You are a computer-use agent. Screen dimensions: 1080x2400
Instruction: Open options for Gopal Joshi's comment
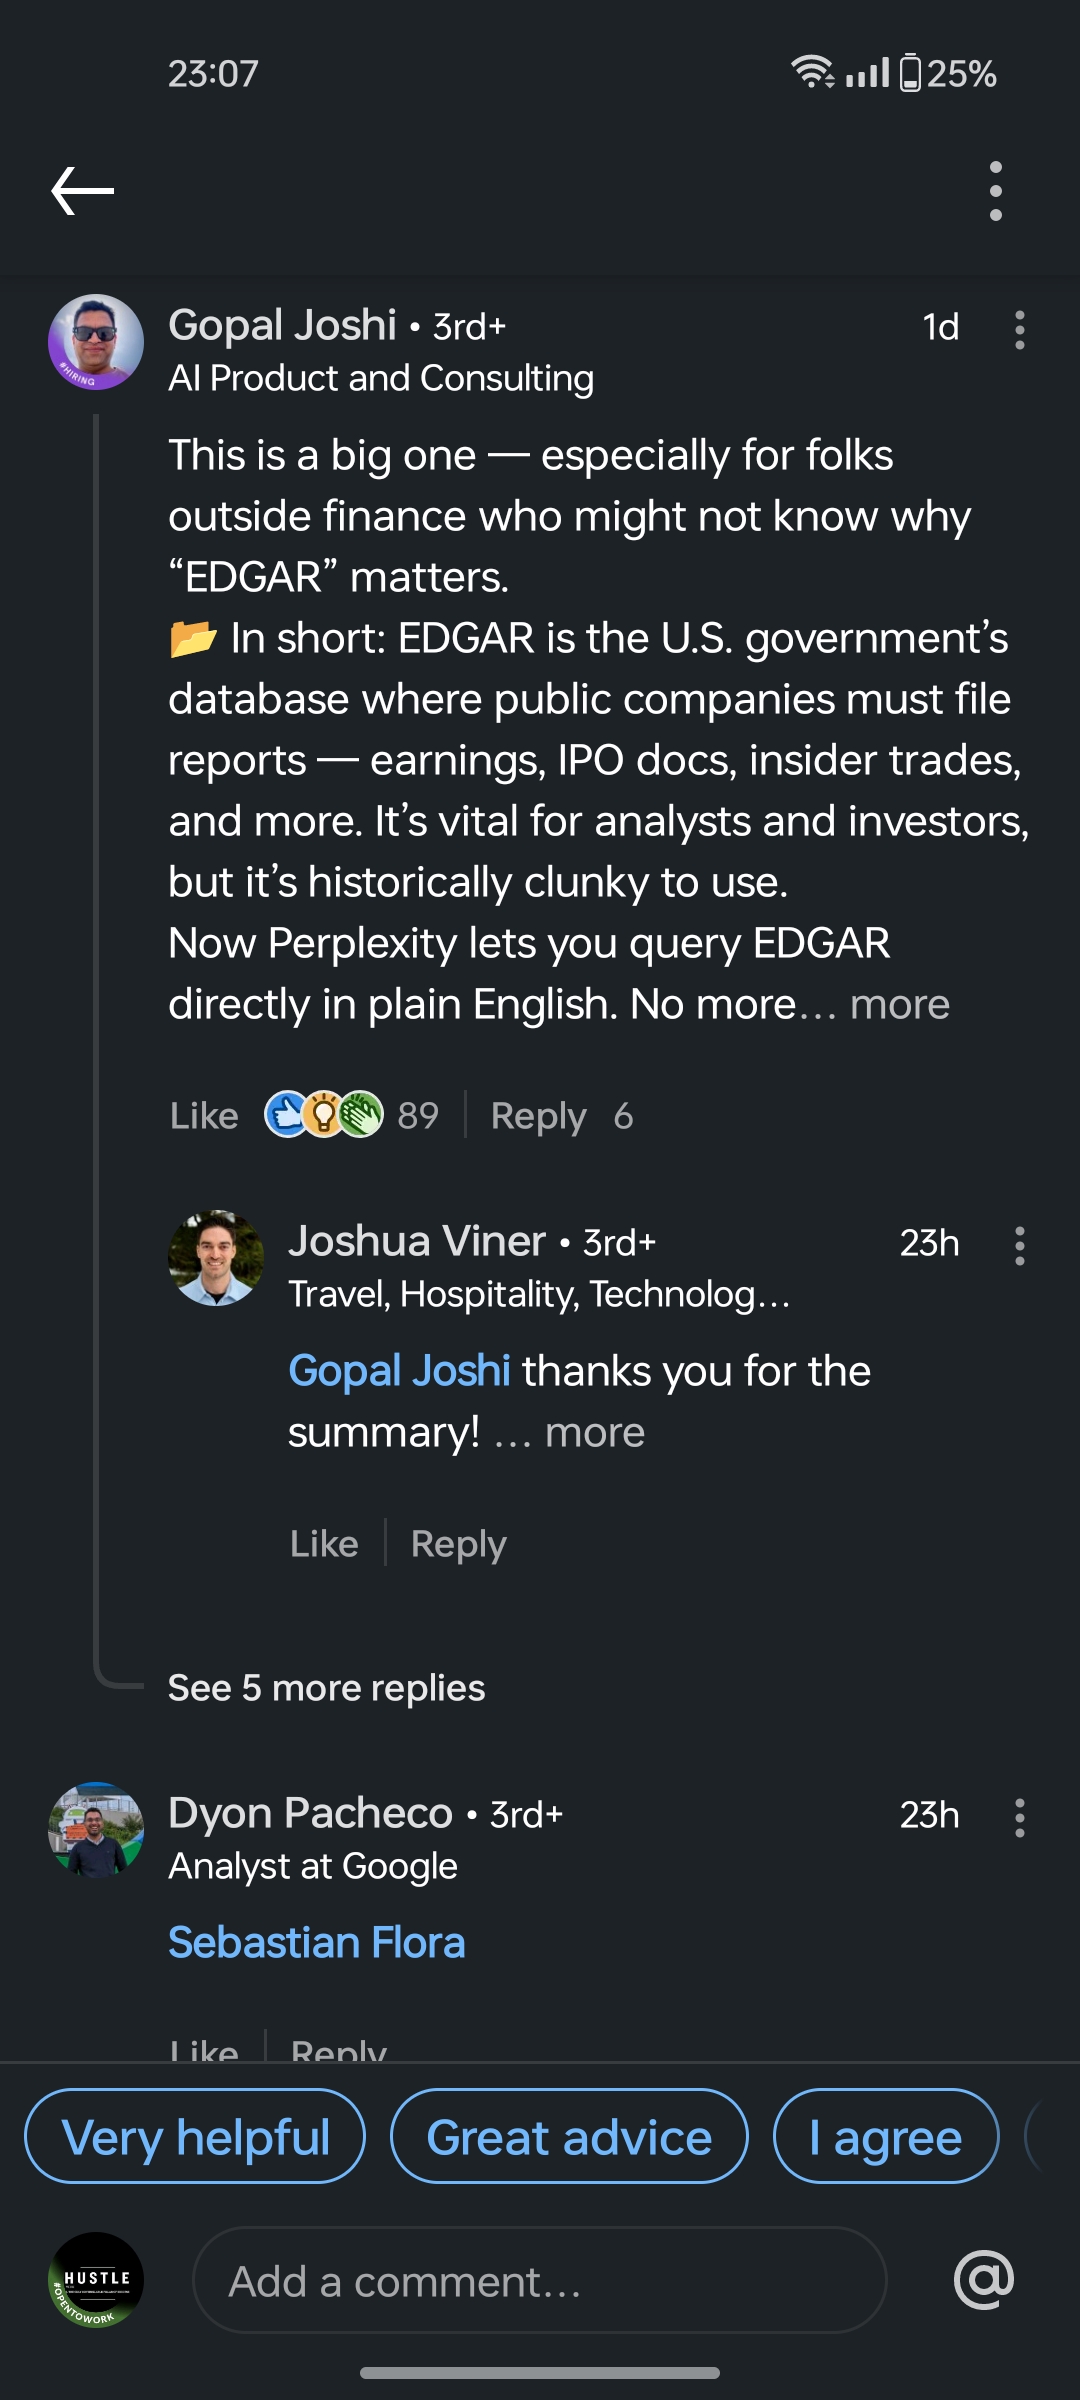pyautogui.click(x=1019, y=329)
